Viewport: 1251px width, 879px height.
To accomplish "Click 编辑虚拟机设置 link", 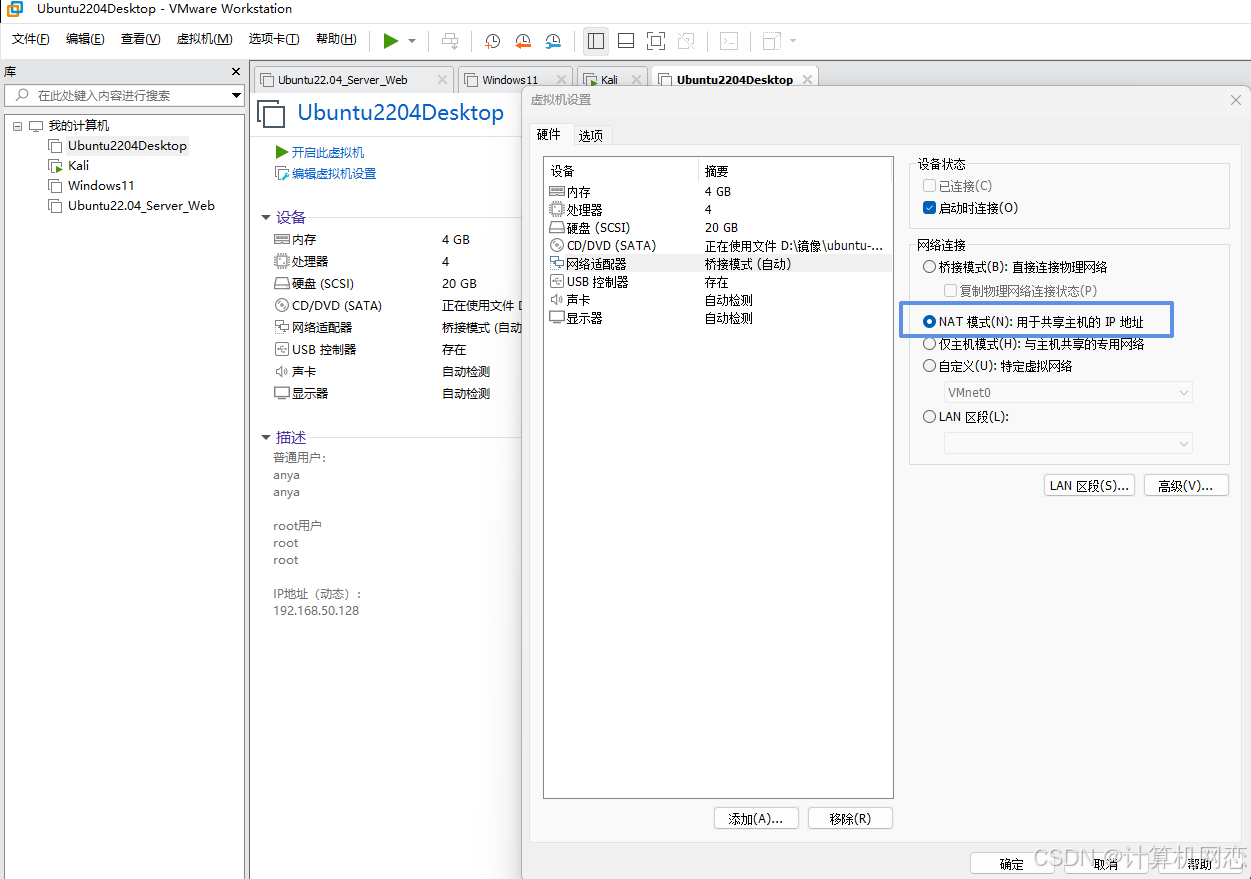I will [334, 173].
